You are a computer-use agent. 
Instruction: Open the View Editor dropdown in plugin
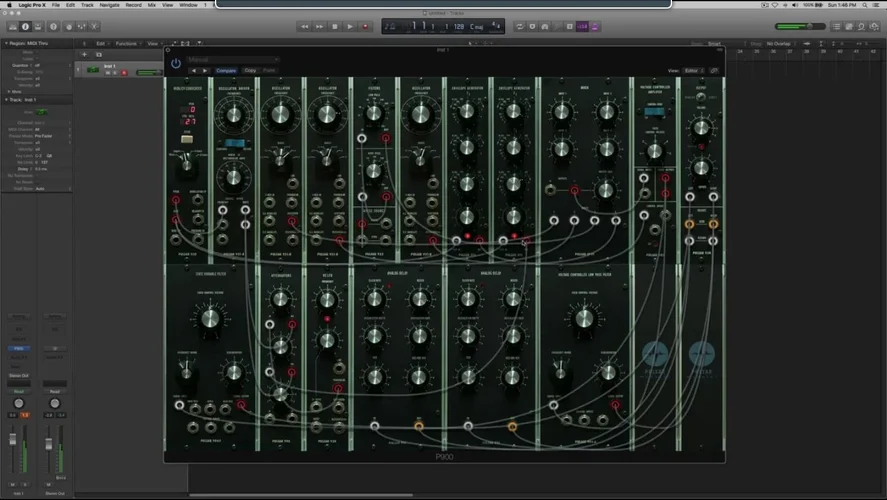pyautogui.click(x=694, y=71)
